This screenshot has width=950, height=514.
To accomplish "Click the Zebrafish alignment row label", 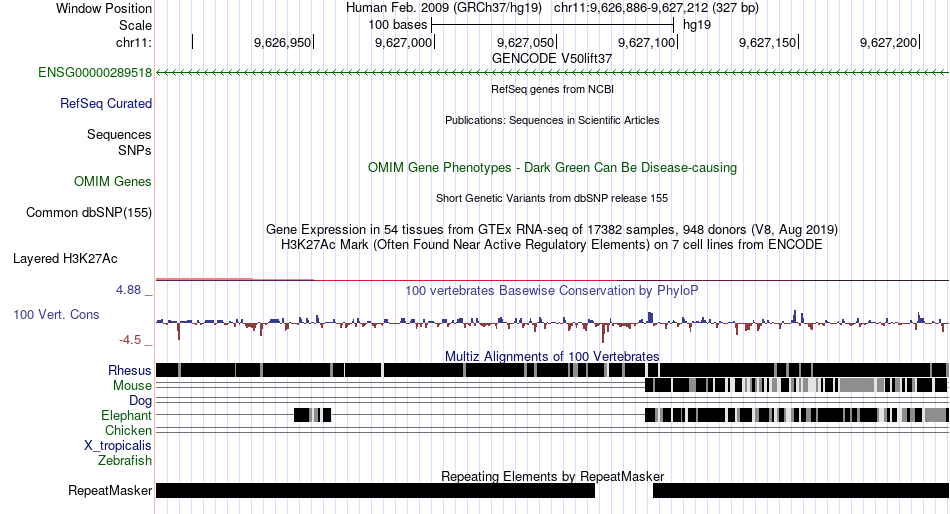I will [x=125, y=461].
